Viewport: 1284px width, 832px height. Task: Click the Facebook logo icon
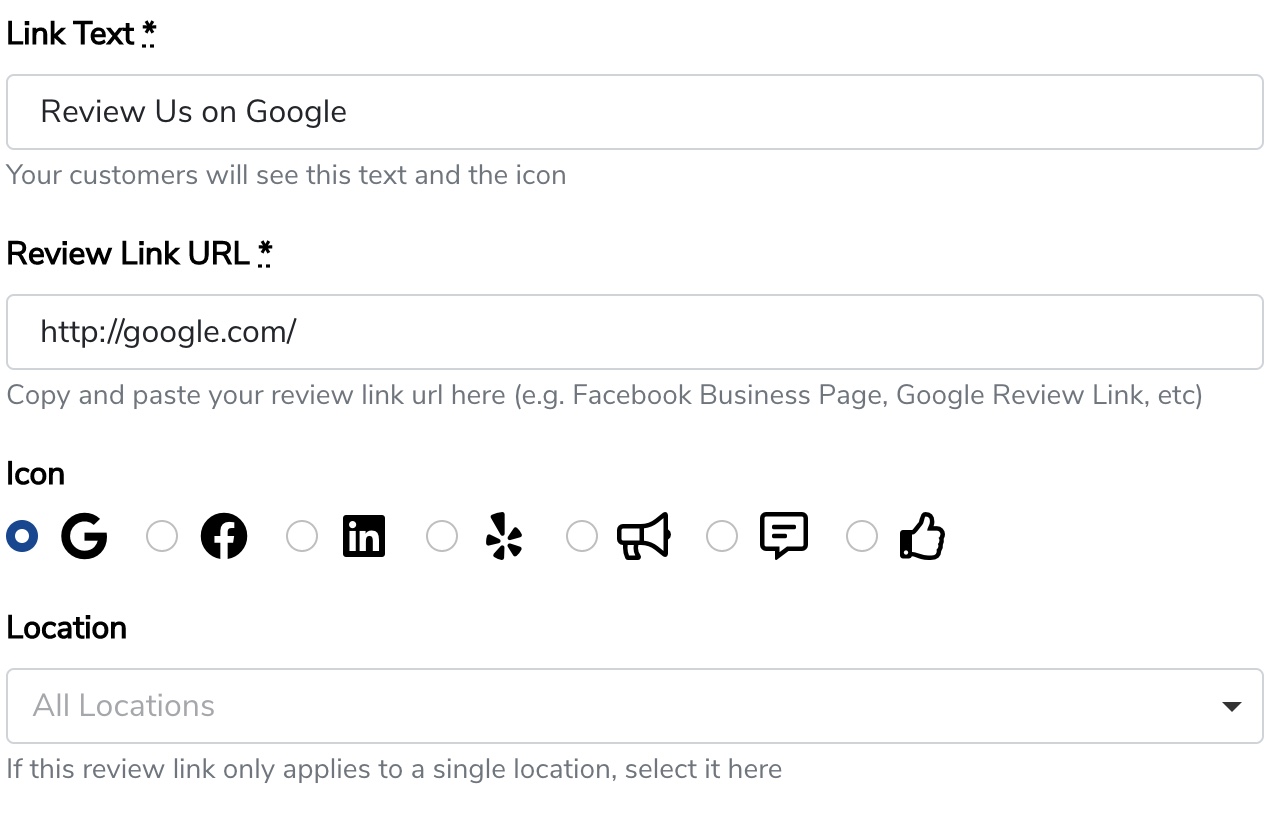pyautogui.click(x=224, y=537)
